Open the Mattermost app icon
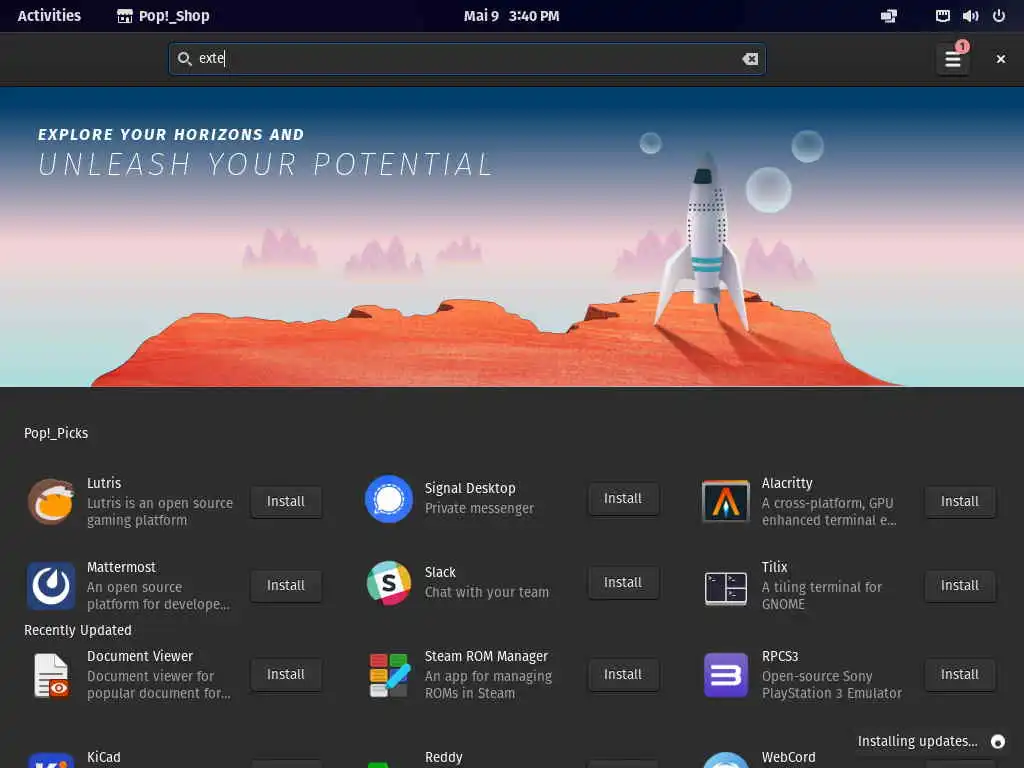Viewport: 1024px width, 768px height. pyautogui.click(x=51, y=585)
